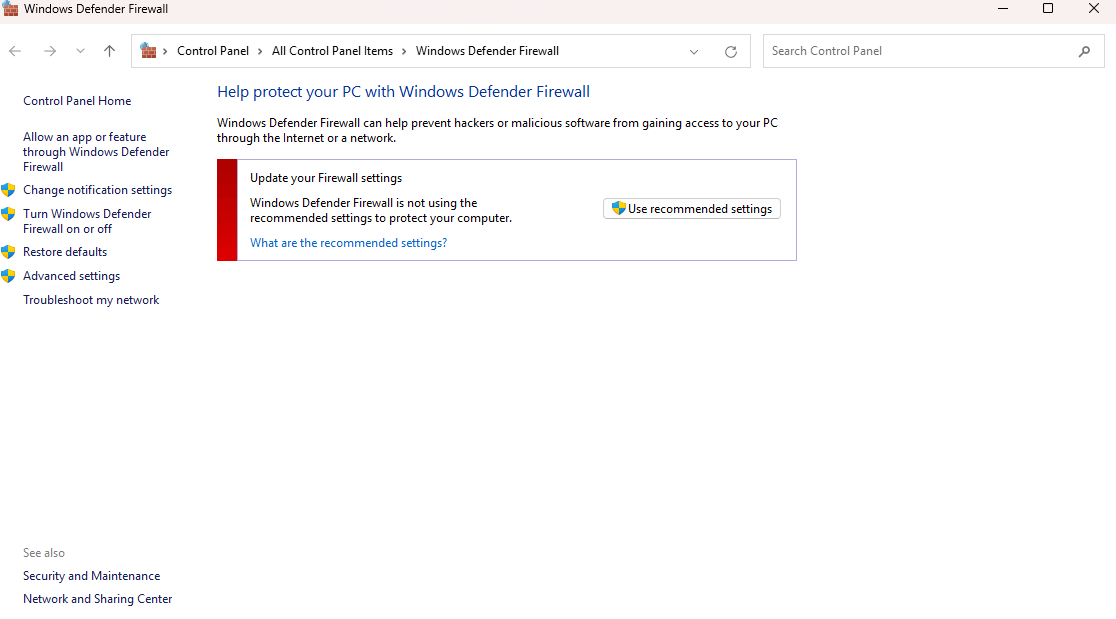Open the address bar history dropdown
The width and height of the screenshot is (1116, 619).
(694, 52)
